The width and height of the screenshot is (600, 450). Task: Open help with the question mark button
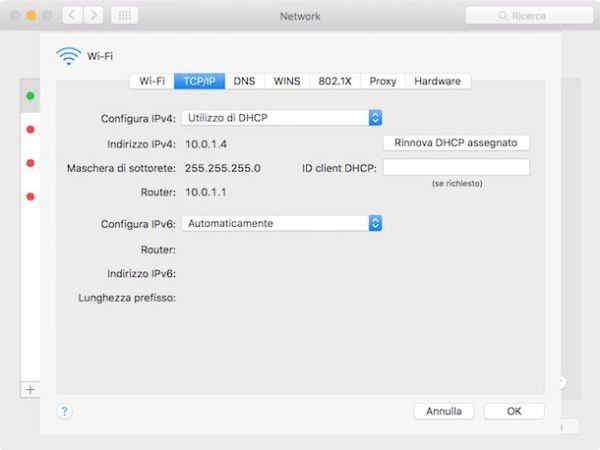[x=64, y=411]
